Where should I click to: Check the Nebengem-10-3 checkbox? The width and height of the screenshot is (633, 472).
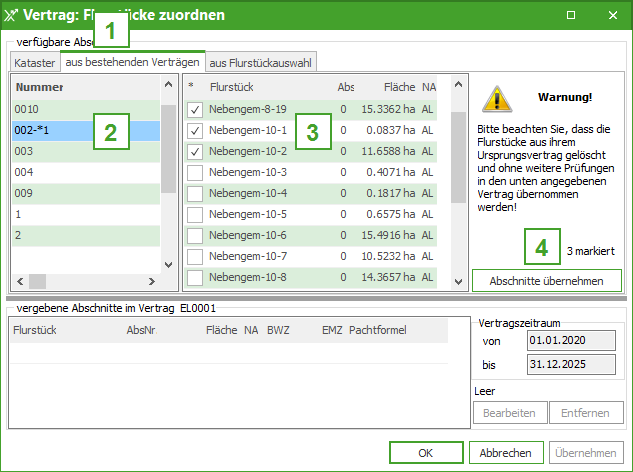196,172
